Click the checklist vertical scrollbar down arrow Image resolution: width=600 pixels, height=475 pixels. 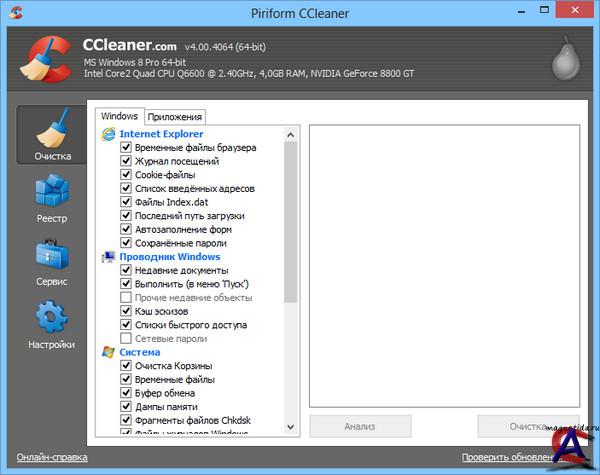click(291, 430)
